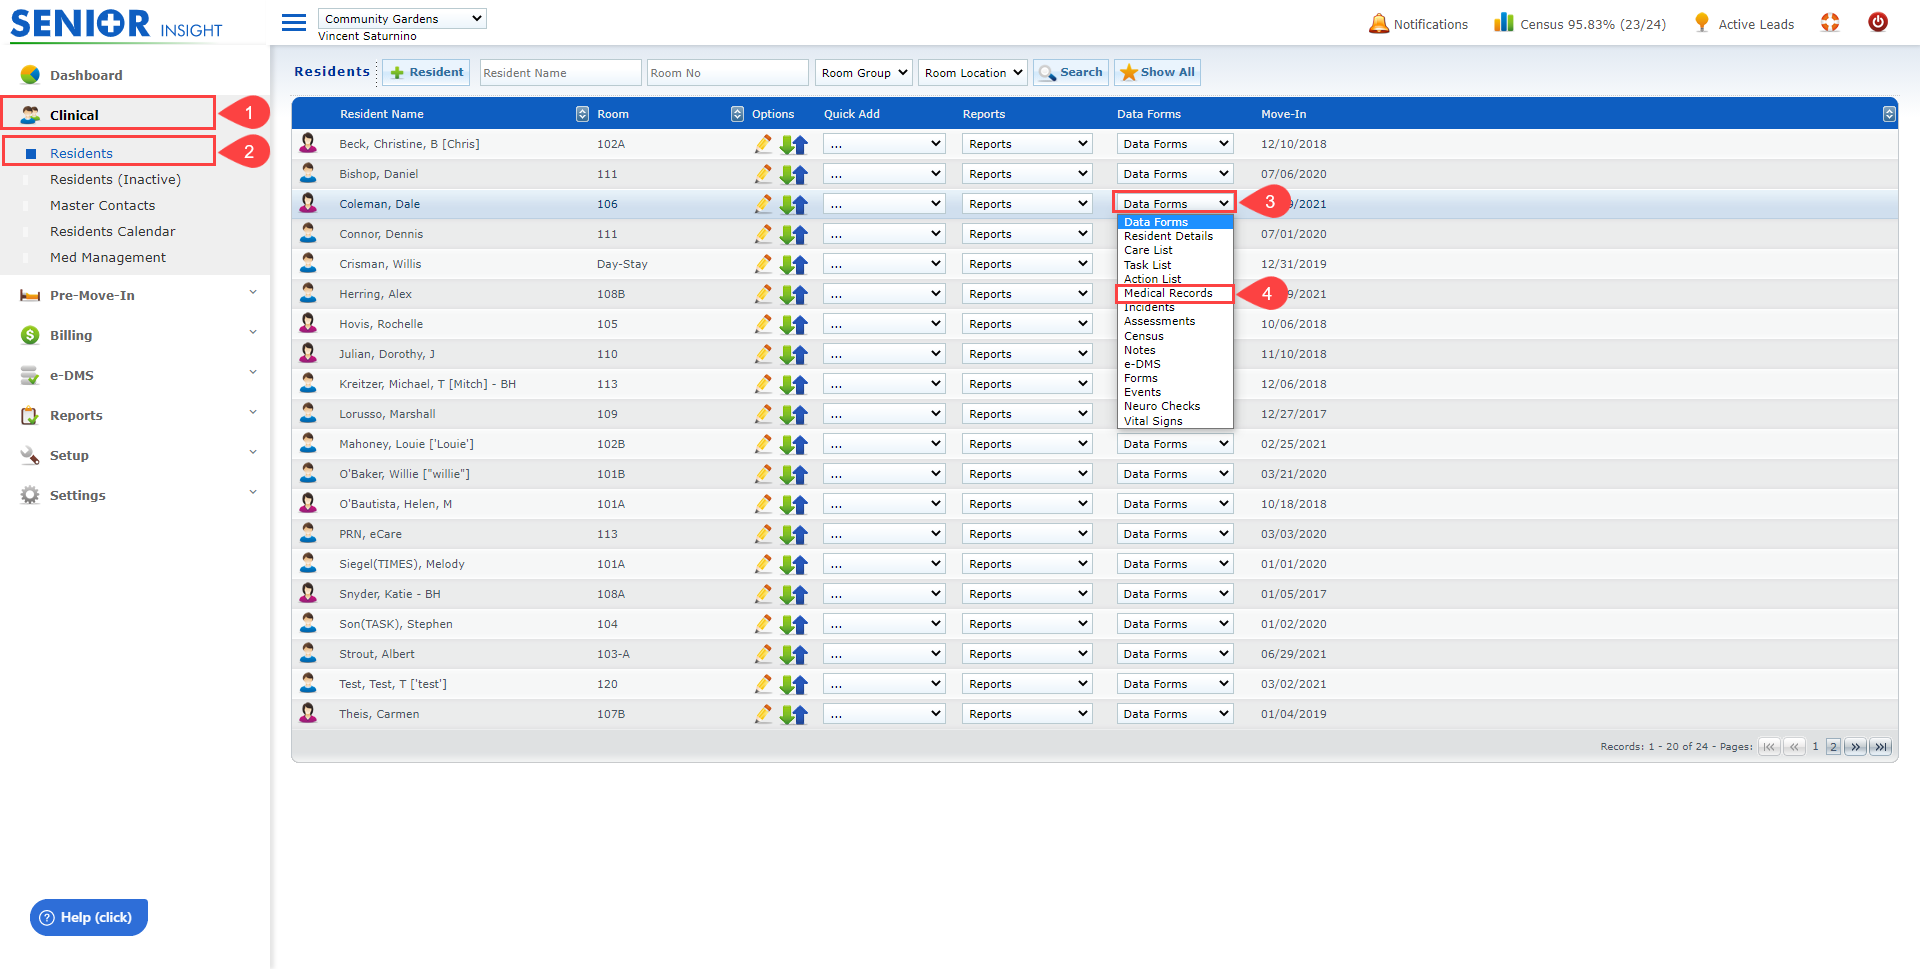Click the transfer arrows for Herring, Alex

click(794, 294)
